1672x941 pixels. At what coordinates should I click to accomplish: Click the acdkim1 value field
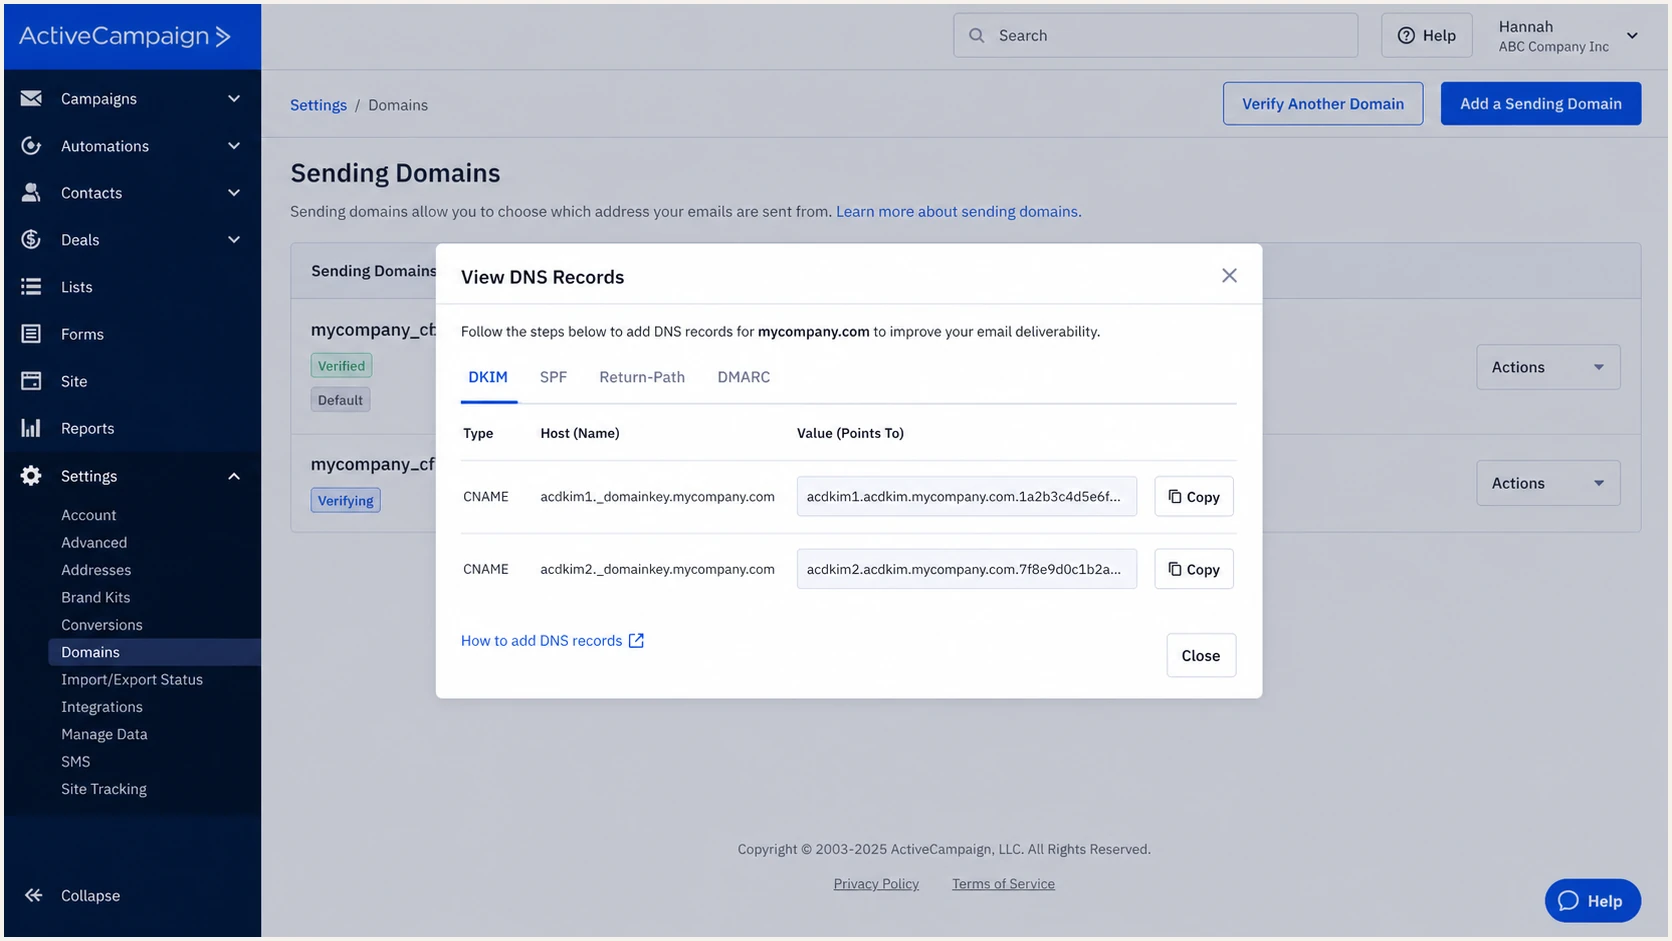click(x=967, y=496)
